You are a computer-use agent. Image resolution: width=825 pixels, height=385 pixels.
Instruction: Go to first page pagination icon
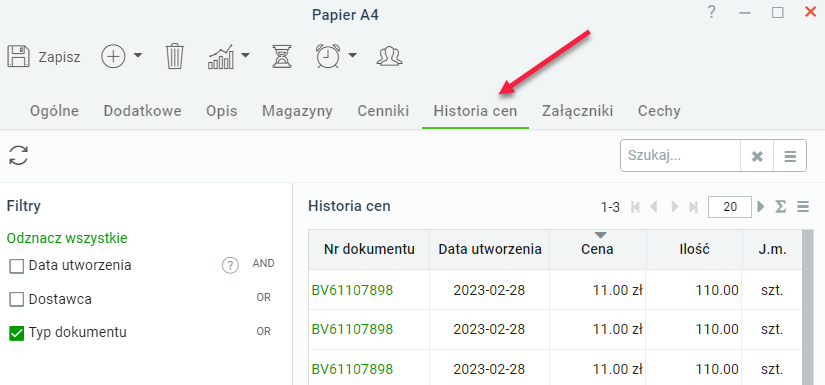(635, 207)
